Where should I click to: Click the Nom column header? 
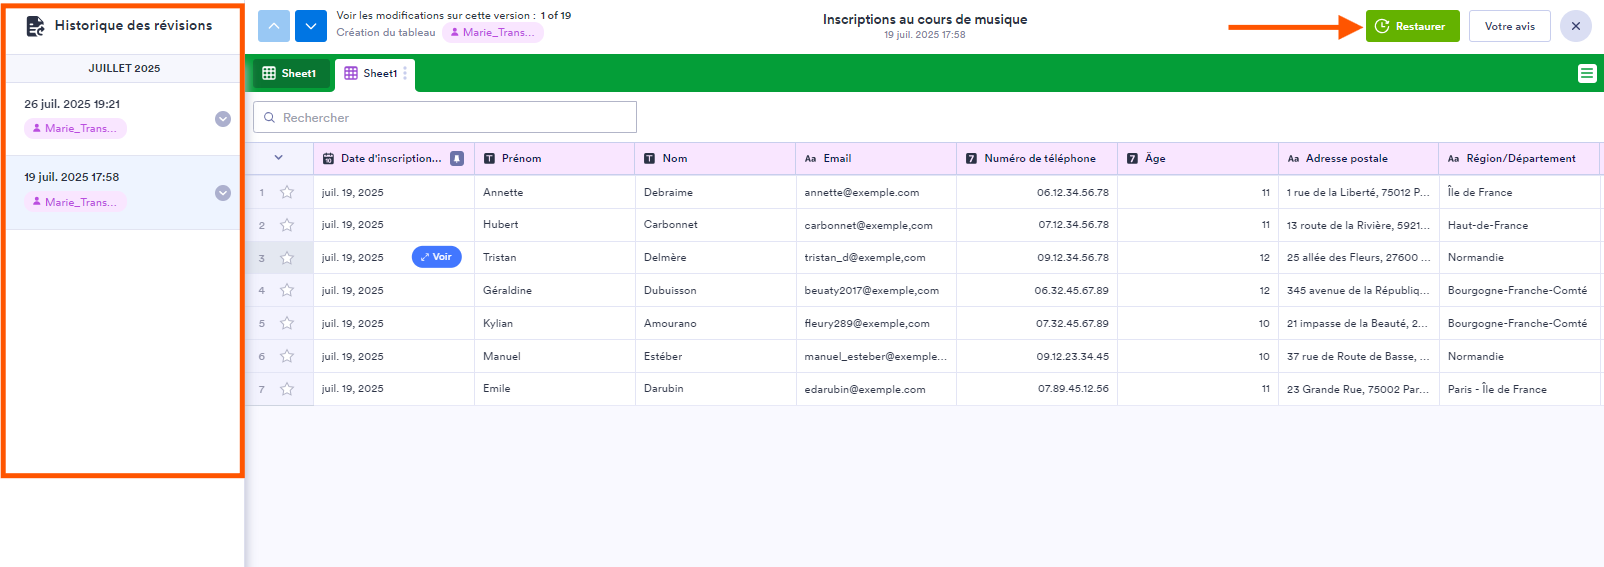(716, 158)
